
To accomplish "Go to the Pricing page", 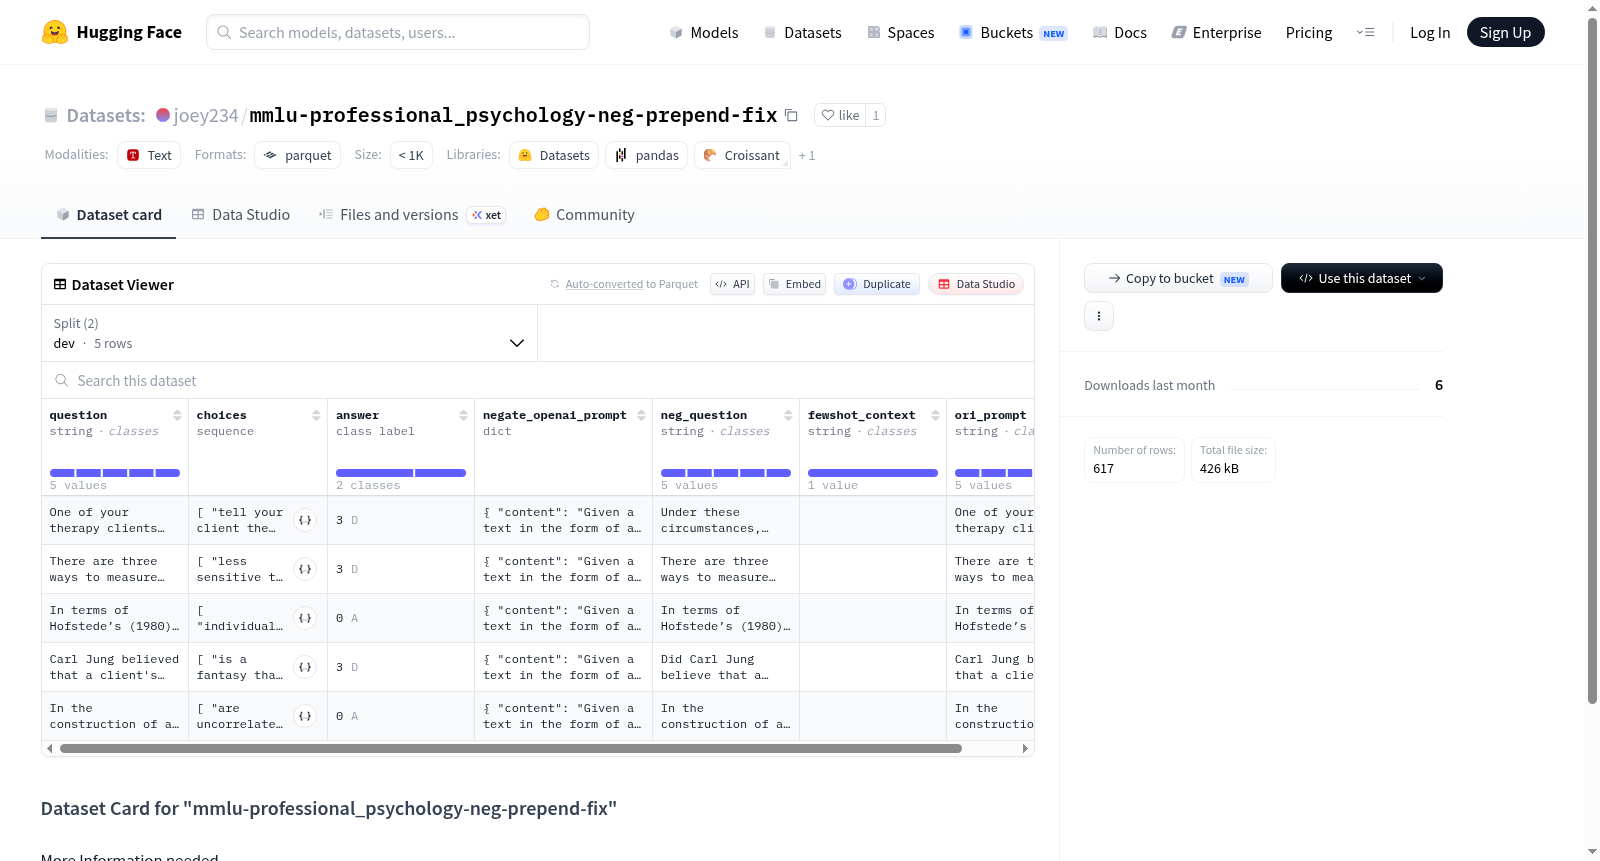I will click(1309, 32).
